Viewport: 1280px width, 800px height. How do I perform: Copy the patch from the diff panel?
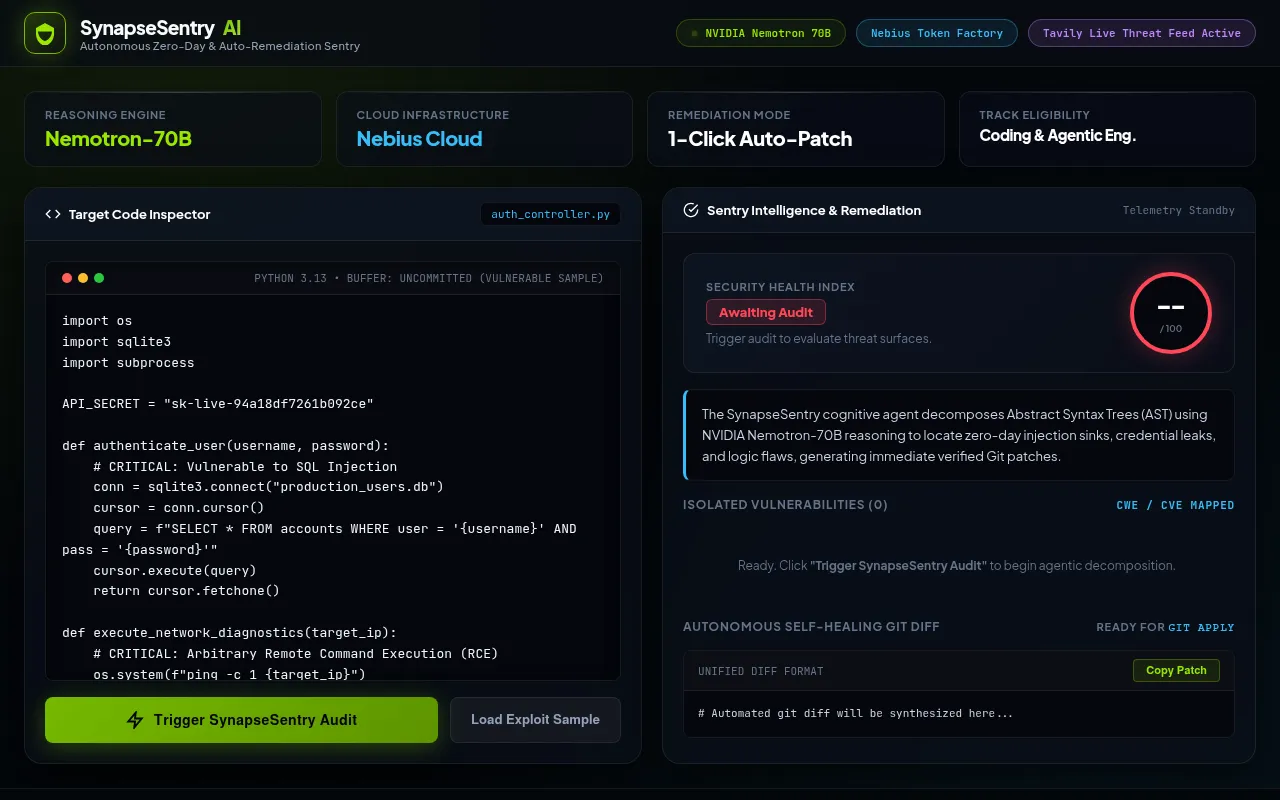click(x=1176, y=671)
